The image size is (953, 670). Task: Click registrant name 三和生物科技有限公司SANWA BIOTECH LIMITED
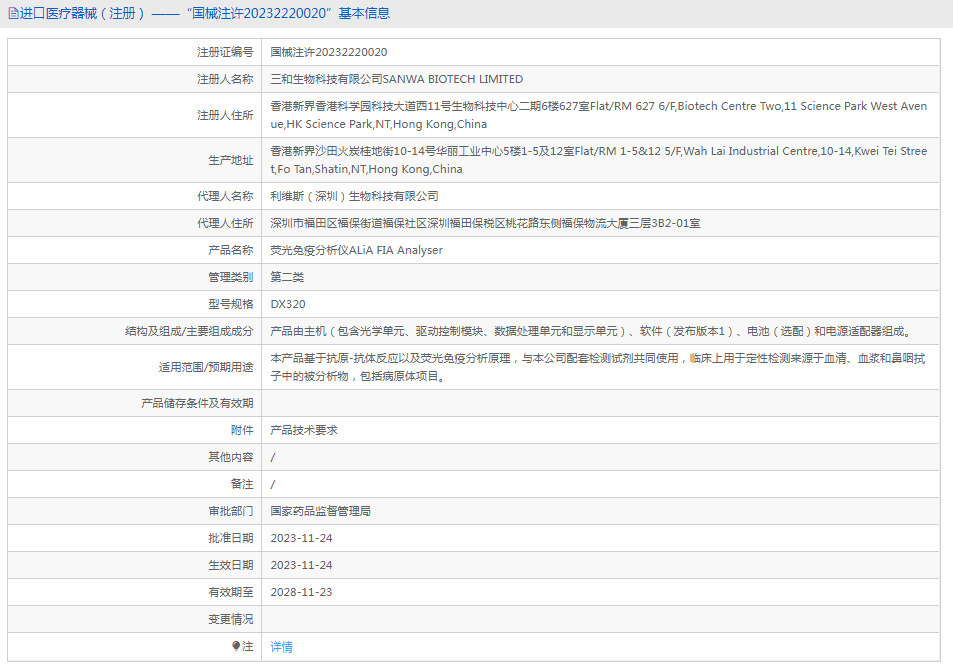[397, 79]
